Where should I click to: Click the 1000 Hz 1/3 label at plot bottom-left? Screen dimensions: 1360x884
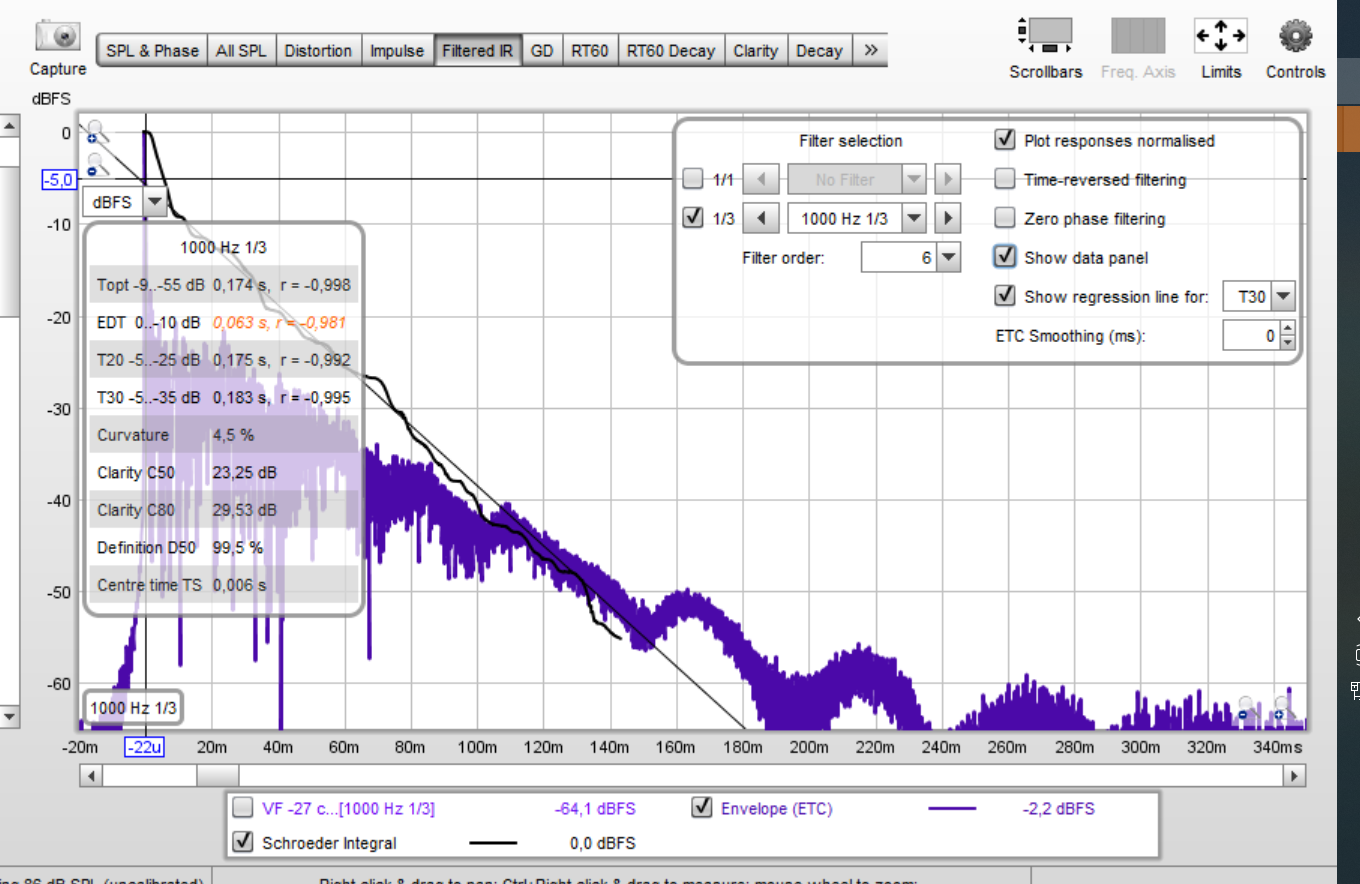coord(132,708)
